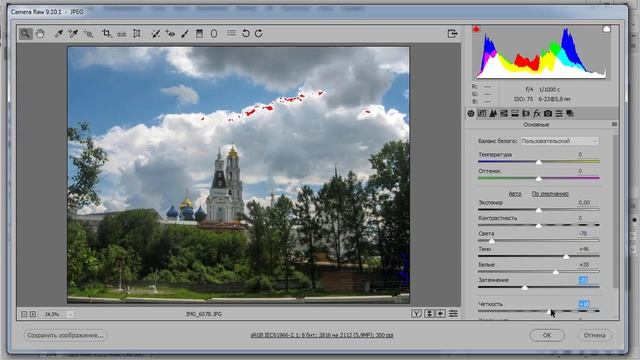This screenshot has height=360, width=640.
Task: Click the Highlights slider handle
Action: click(x=492, y=241)
